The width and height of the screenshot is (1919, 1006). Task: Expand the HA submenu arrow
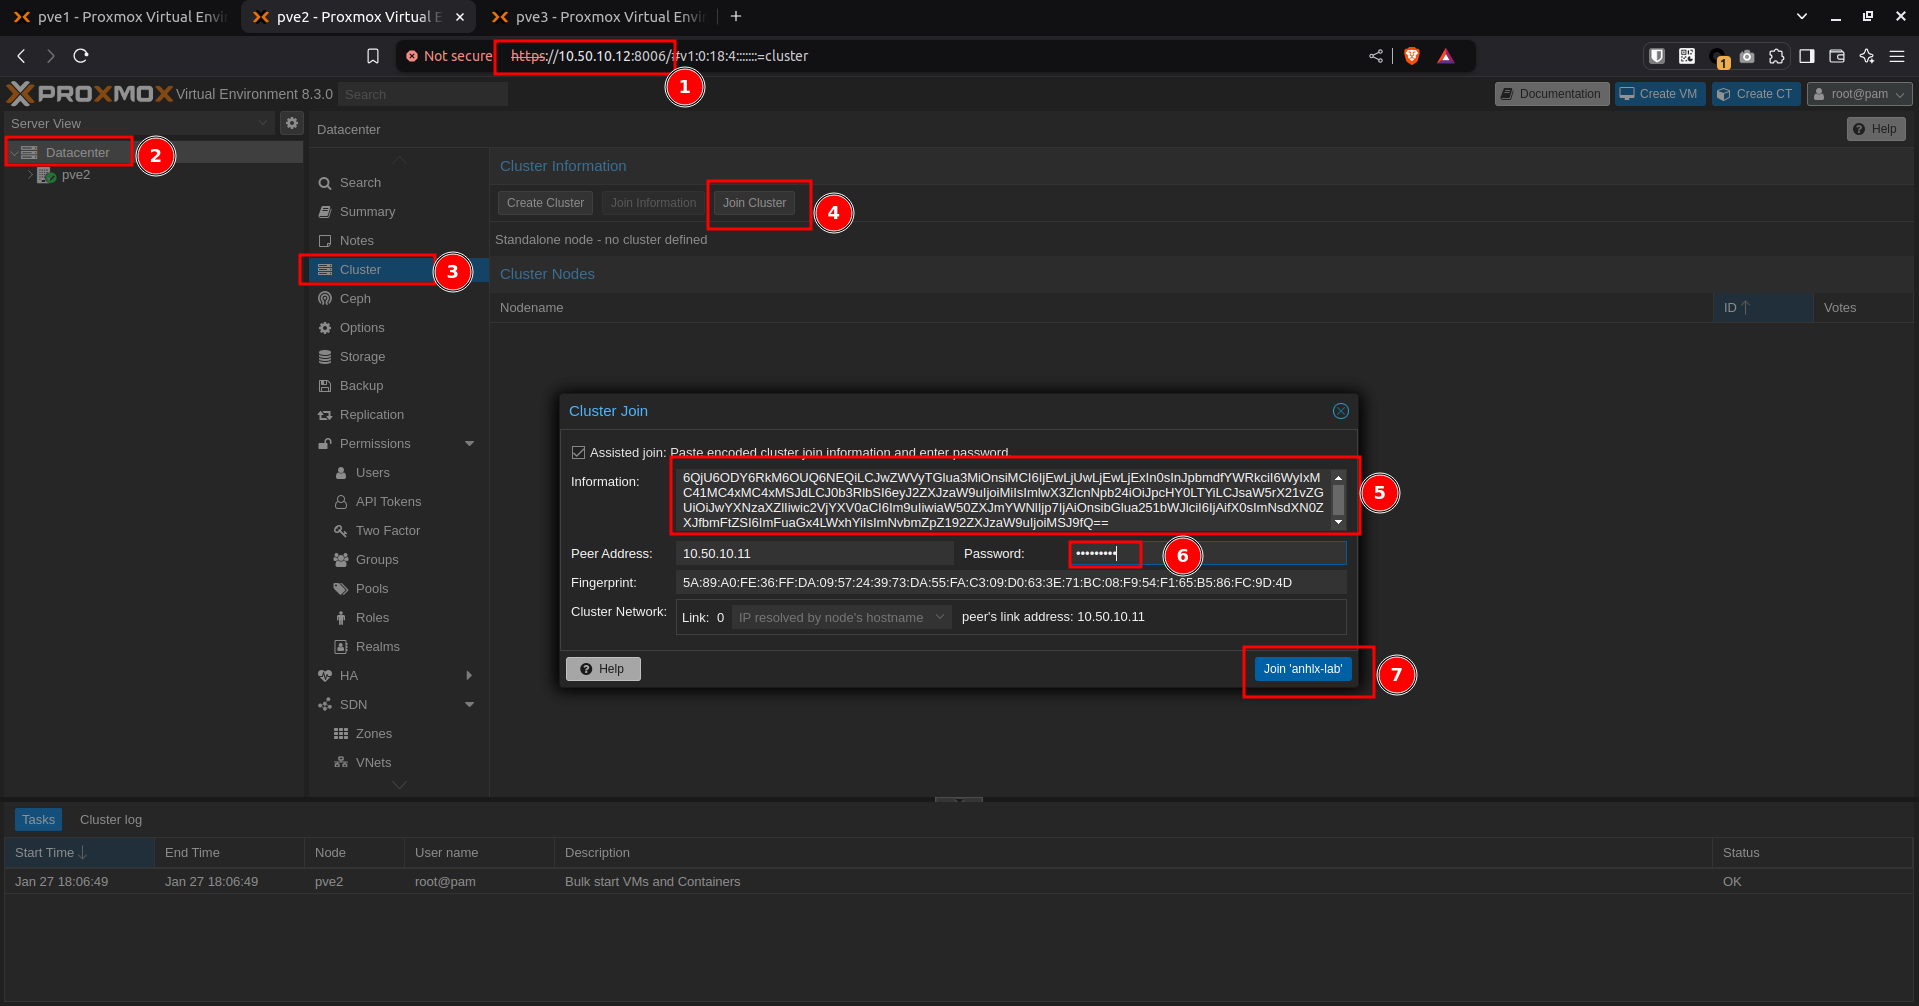[469, 676]
